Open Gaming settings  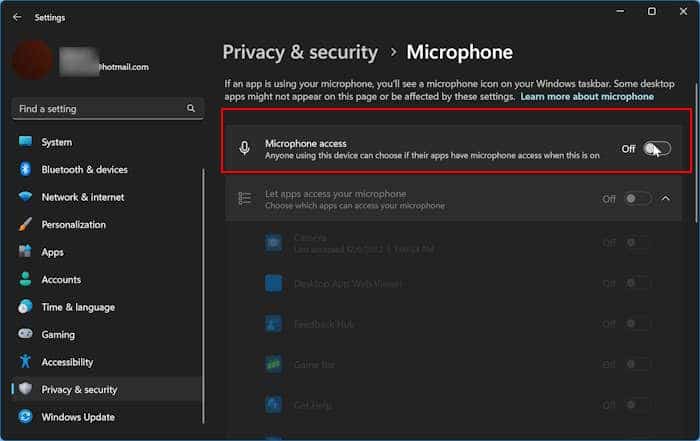click(x=107, y=334)
